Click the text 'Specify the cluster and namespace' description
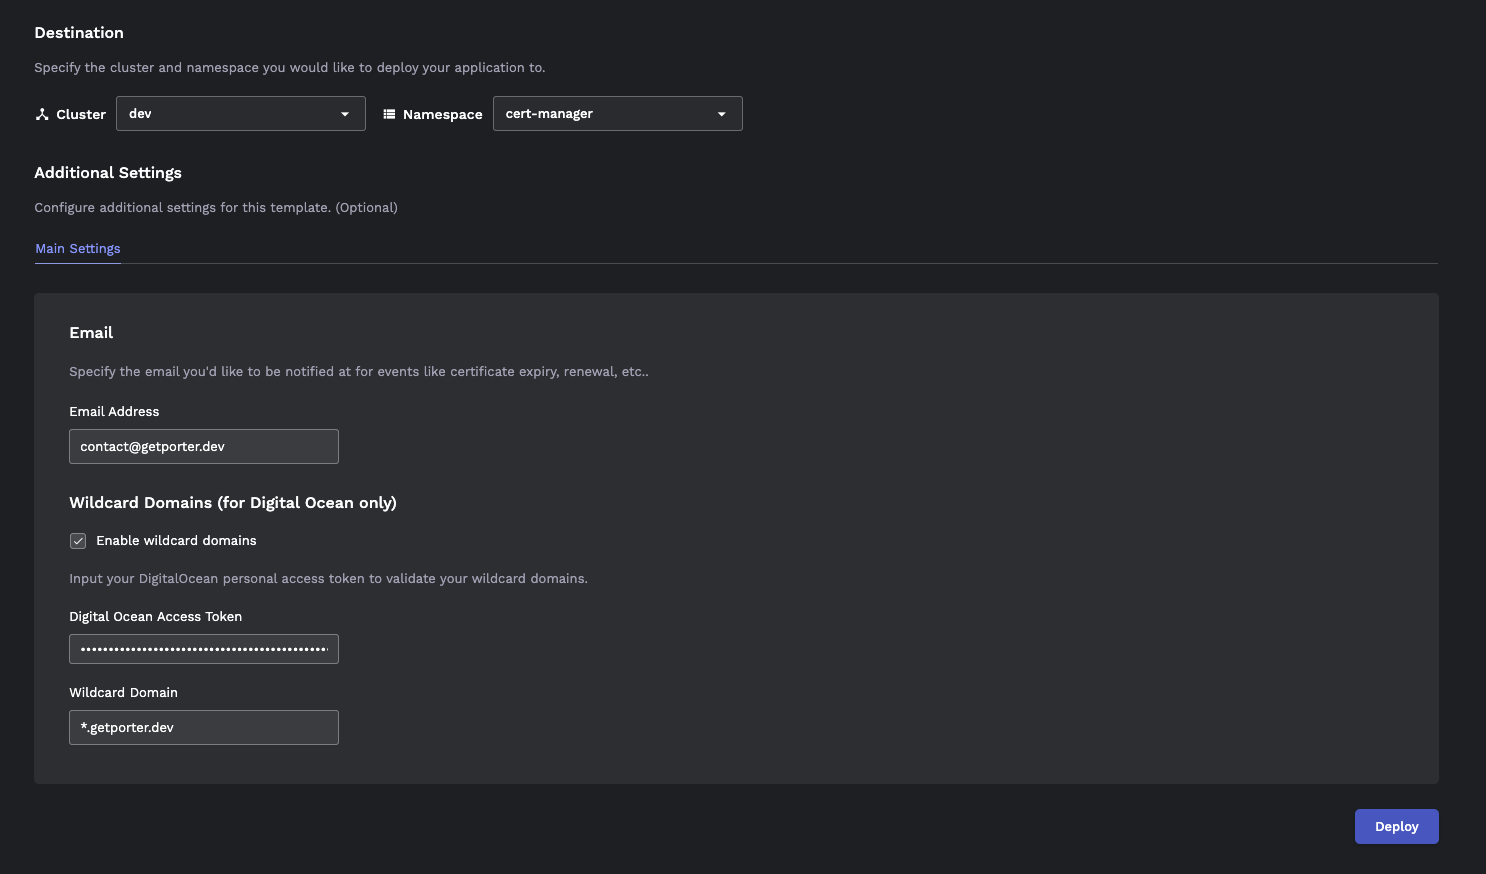1486x874 pixels. [x=290, y=68]
